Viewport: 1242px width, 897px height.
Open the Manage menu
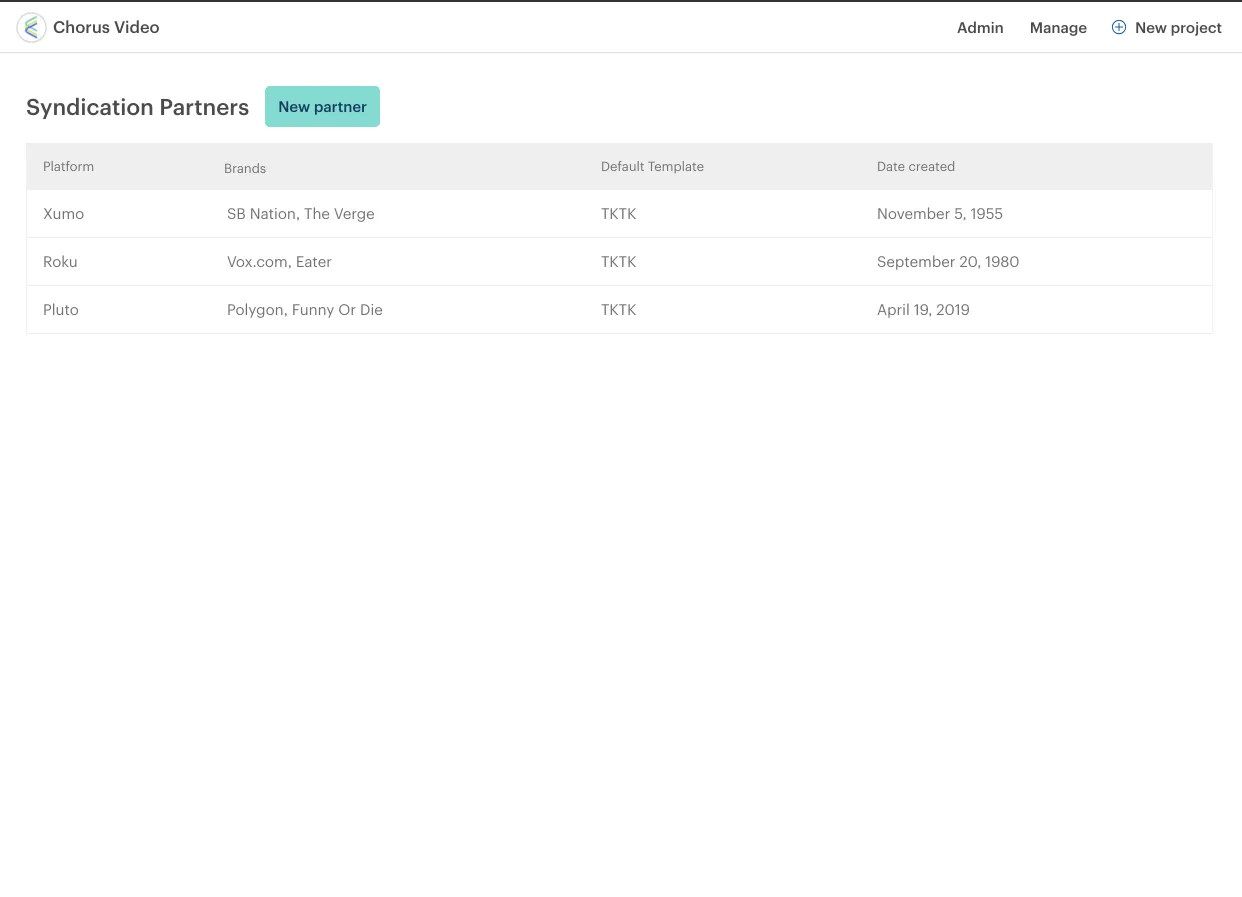tap(1058, 28)
